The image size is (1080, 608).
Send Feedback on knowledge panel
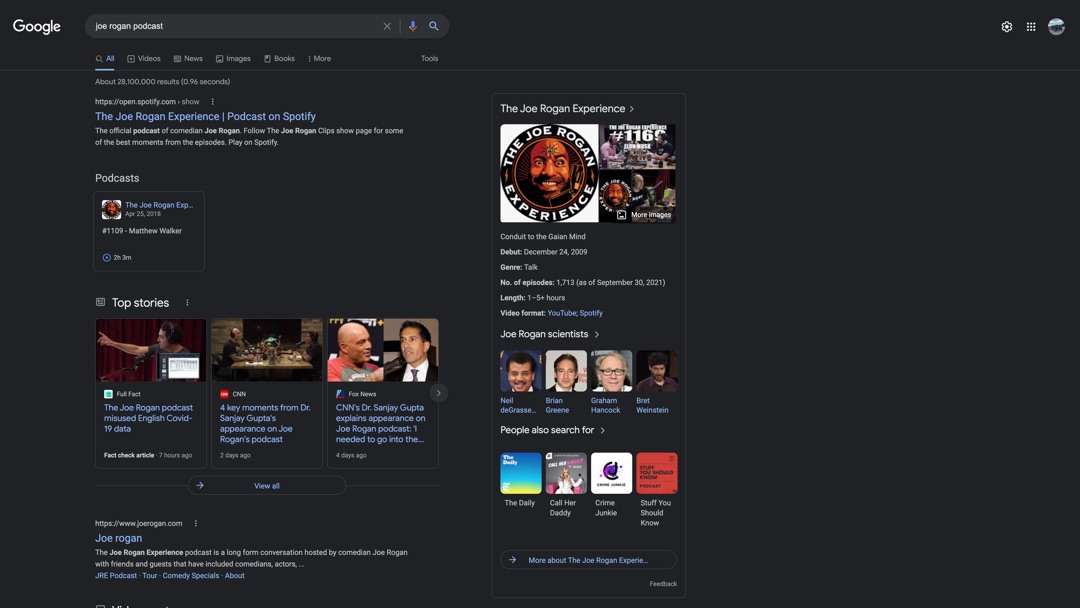click(663, 584)
